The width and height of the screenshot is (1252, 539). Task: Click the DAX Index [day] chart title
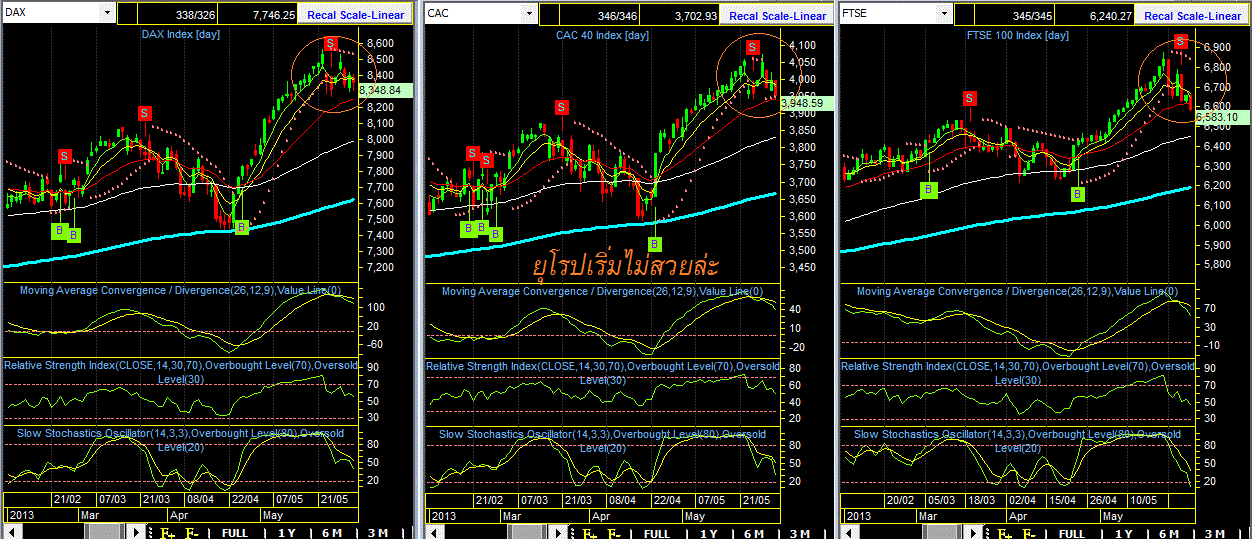[180, 35]
